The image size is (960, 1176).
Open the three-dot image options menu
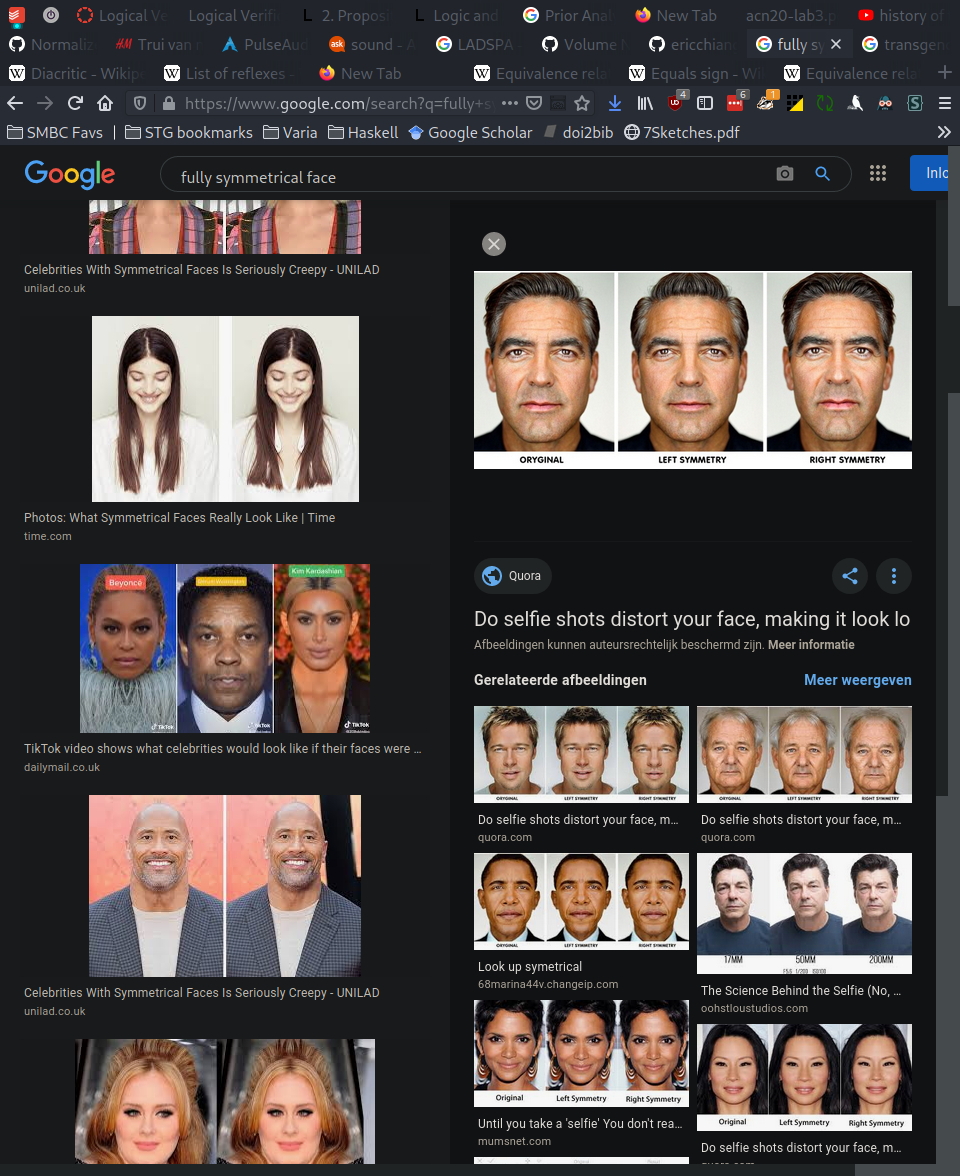[894, 576]
